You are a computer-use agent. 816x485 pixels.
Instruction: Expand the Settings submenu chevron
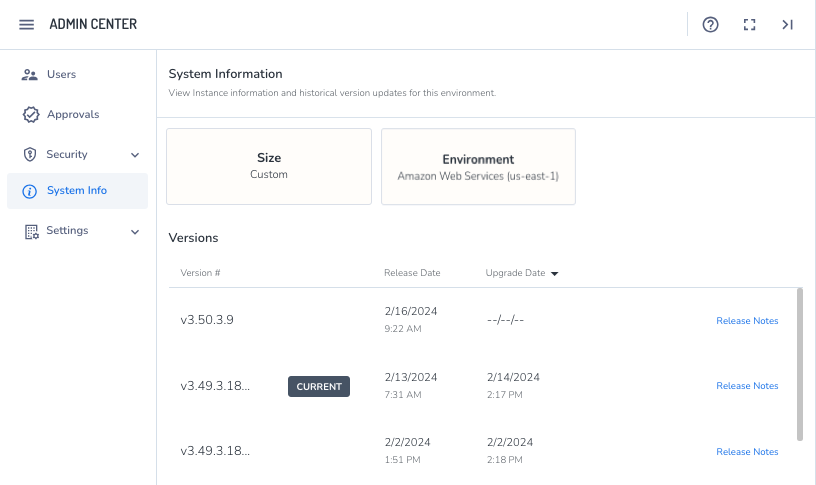[135, 231]
